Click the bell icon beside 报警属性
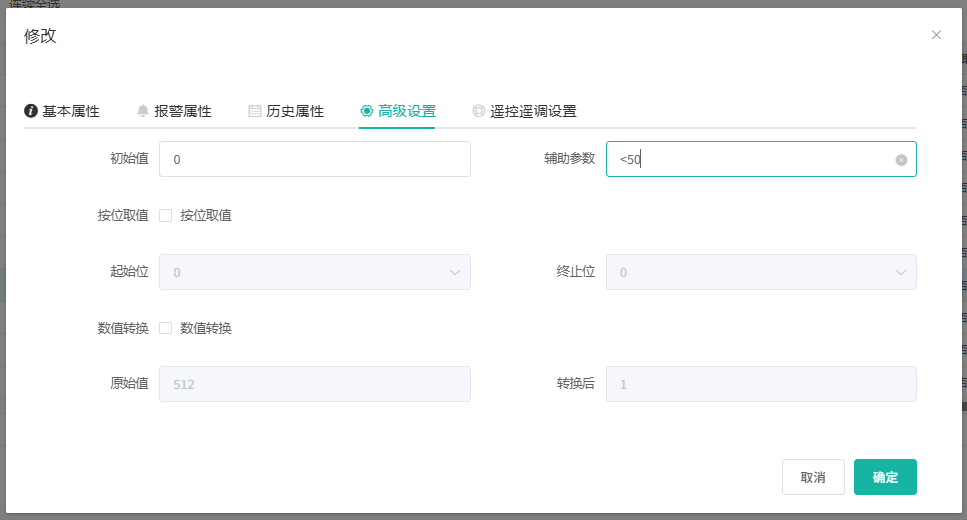 143,111
